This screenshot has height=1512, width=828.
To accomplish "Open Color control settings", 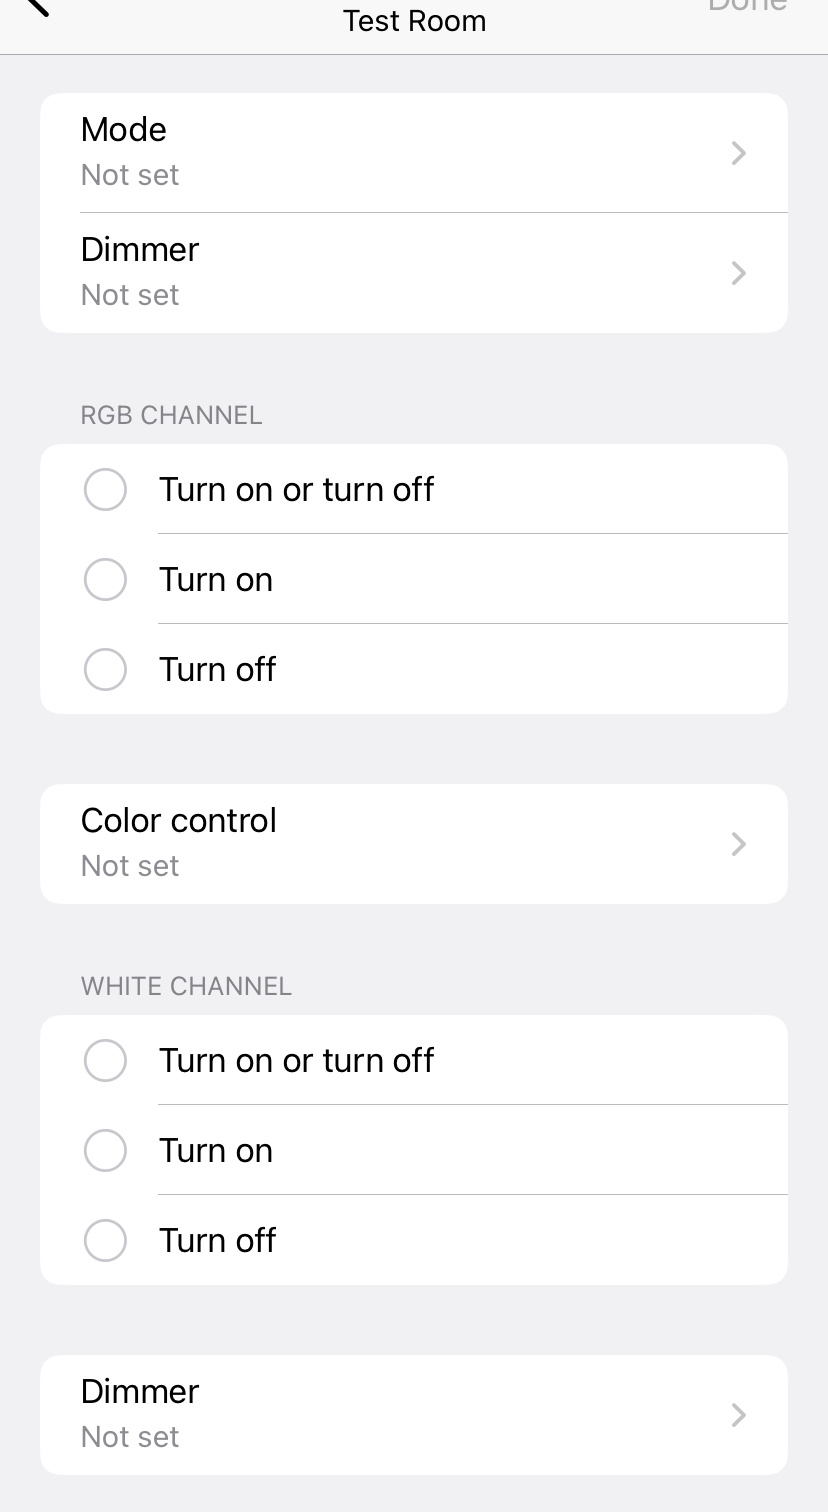I will [x=400, y=843].
